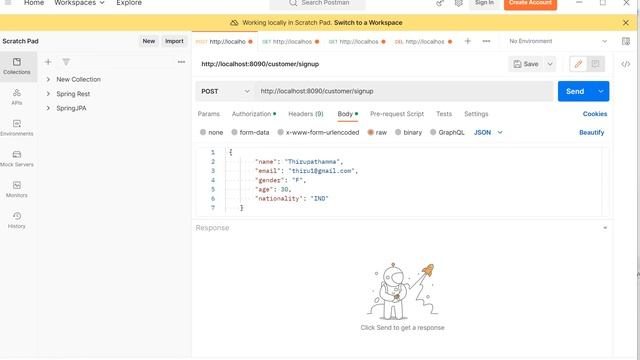Click the comment icon next to pencil
Viewport: 640px width, 360px height.
(x=596, y=64)
